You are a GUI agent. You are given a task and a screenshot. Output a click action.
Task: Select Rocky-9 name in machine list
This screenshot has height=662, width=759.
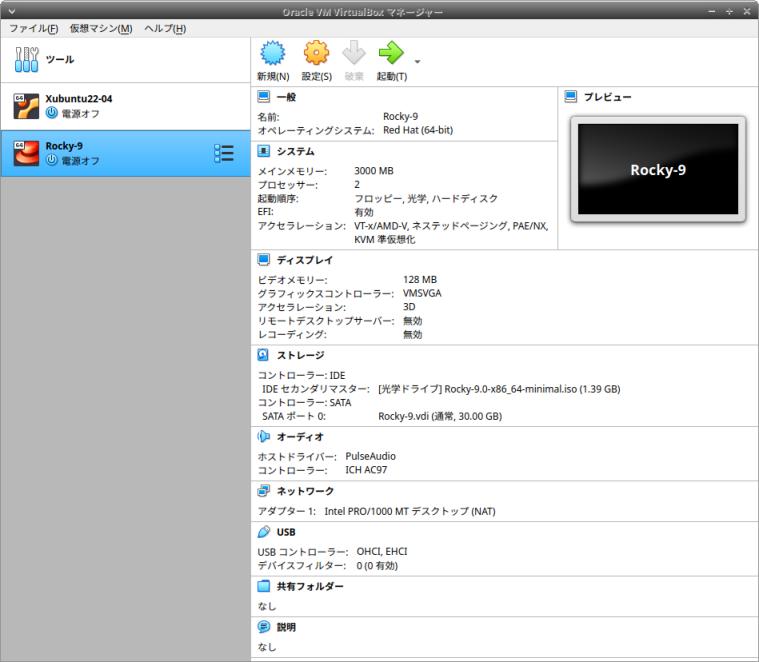pyautogui.click(x=64, y=146)
